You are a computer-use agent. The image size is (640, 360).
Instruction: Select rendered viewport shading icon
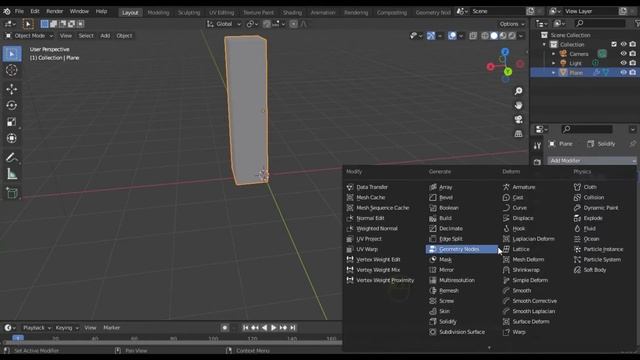tap(512, 36)
